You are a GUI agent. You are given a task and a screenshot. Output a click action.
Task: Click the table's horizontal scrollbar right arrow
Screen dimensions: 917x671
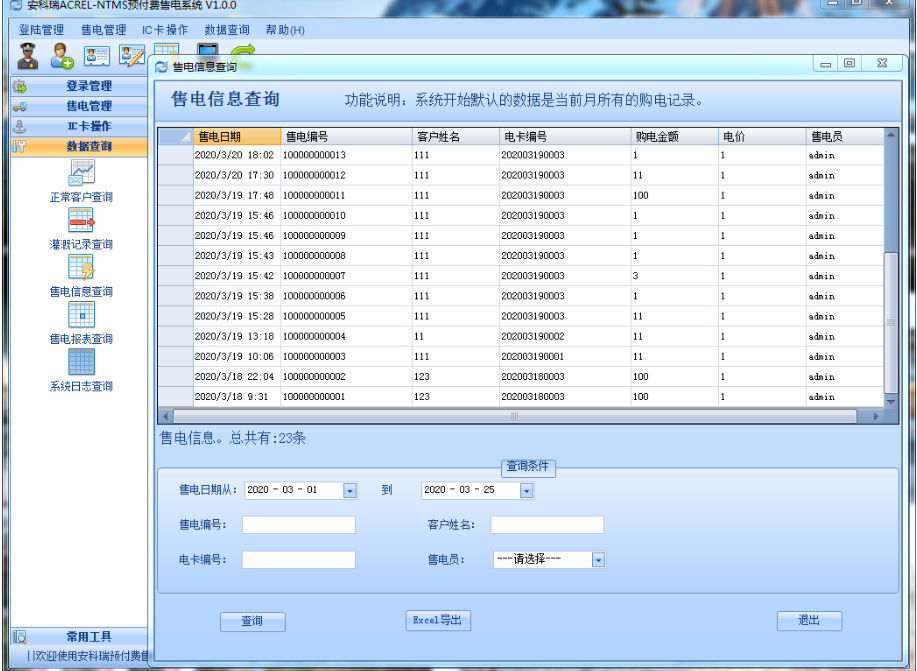875,416
